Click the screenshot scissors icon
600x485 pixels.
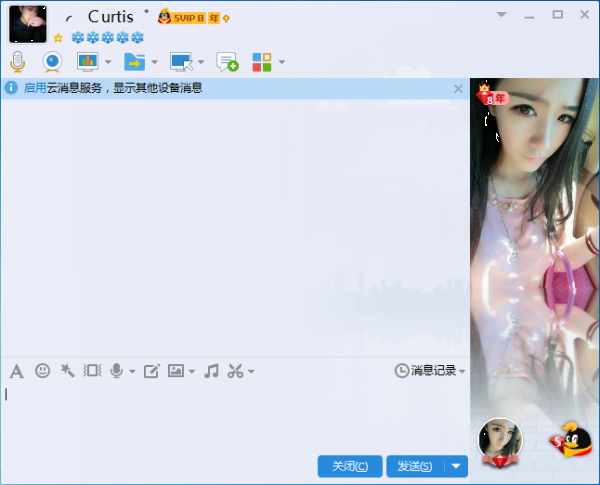tap(235, 371)
